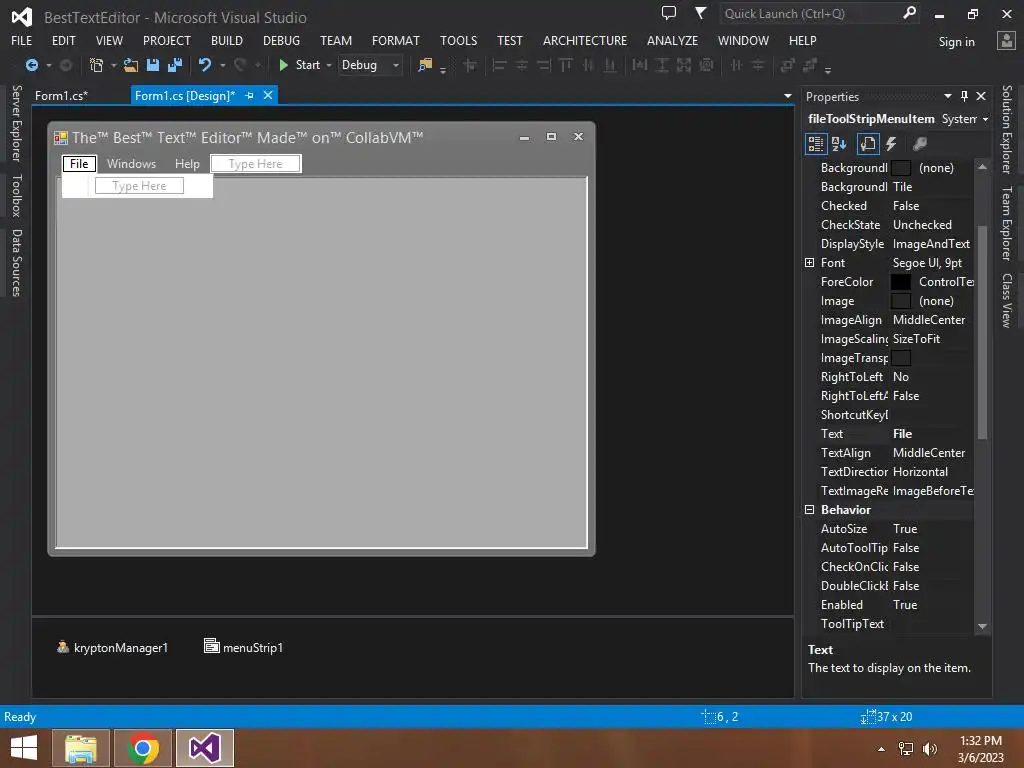Image resolution: width=1024 pixels, height=768 pixels.
Task: Click the Checked property value False
Action: [906, 206]
